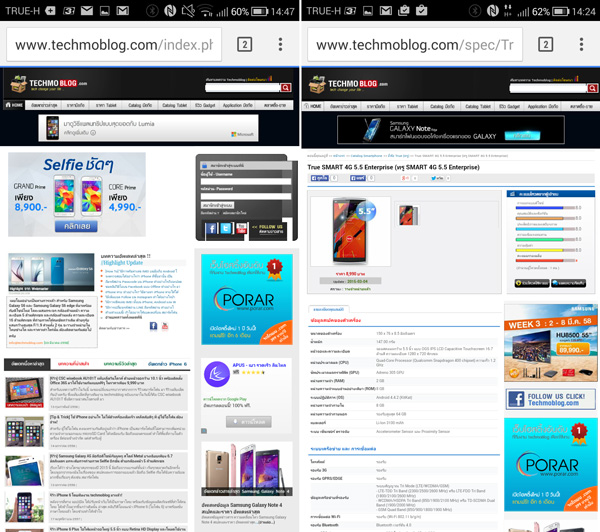Open iPhone tip and trick article thumbnail
Image resolution: width=600 pixels, height=532 pixels.
pyautogui.click(x=24, y=431)
